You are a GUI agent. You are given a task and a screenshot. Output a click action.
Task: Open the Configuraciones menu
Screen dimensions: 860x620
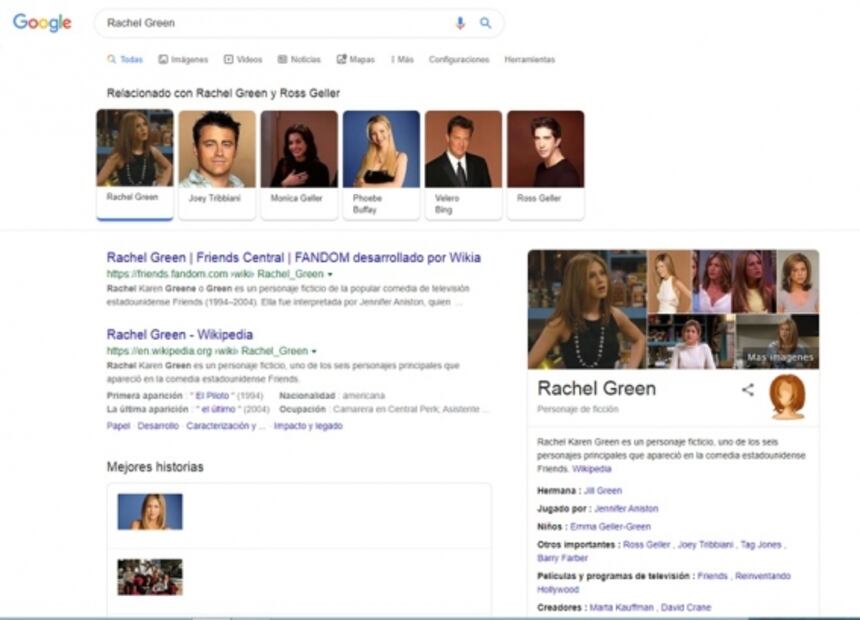(459, 60)
